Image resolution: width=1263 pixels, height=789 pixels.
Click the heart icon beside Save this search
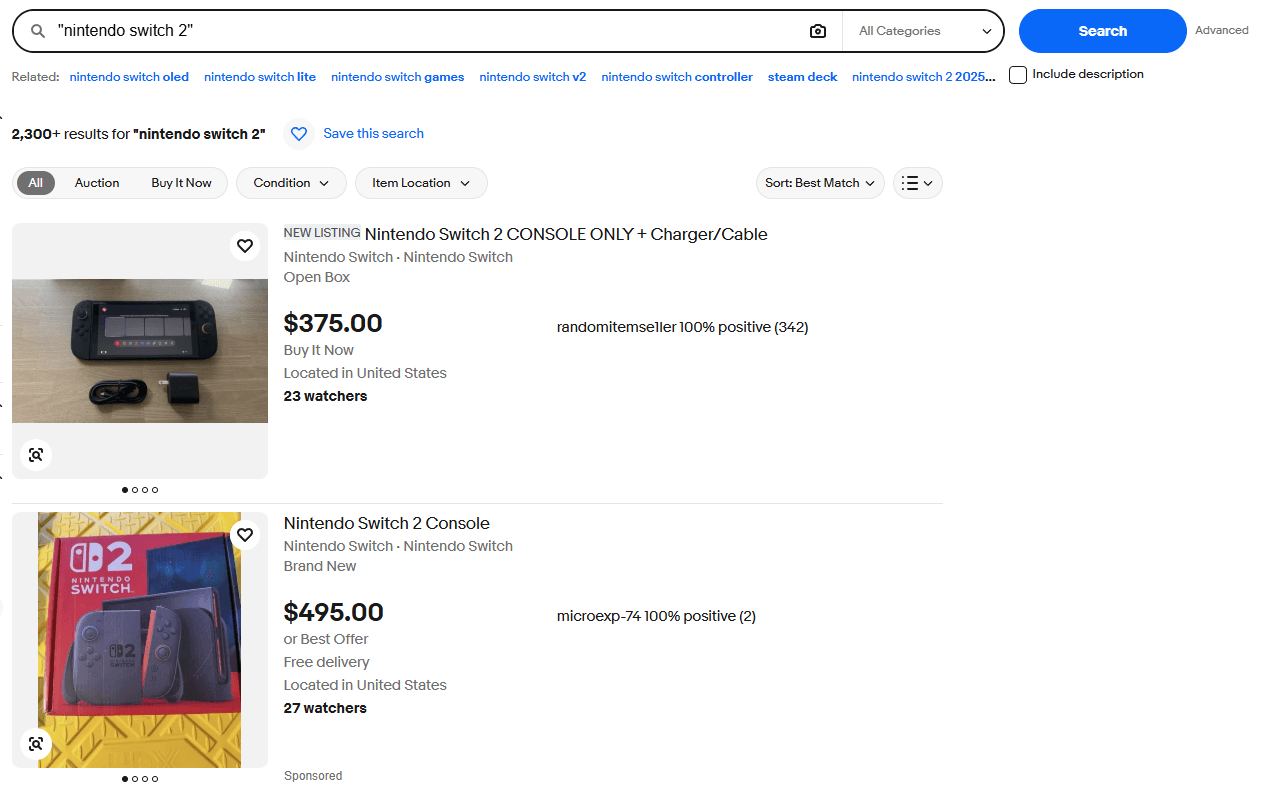tap(298, 134)
